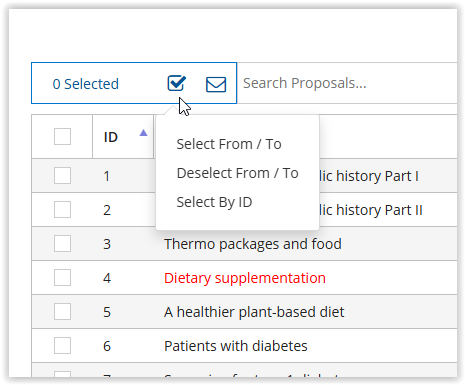Tick the checkbox in row 3

pos(62,243)
